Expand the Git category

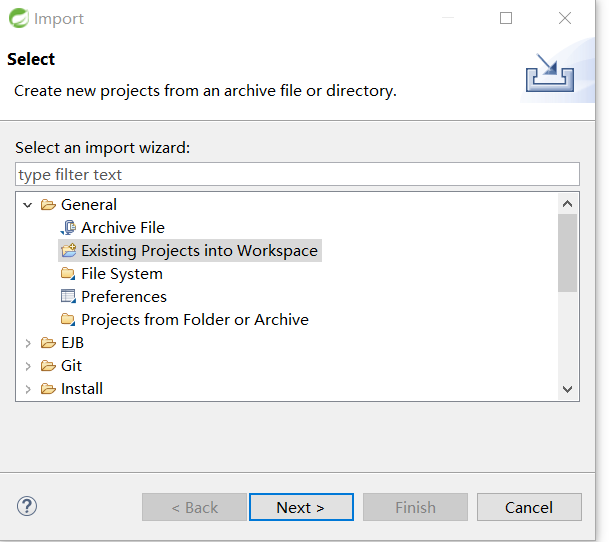point(28,366)
